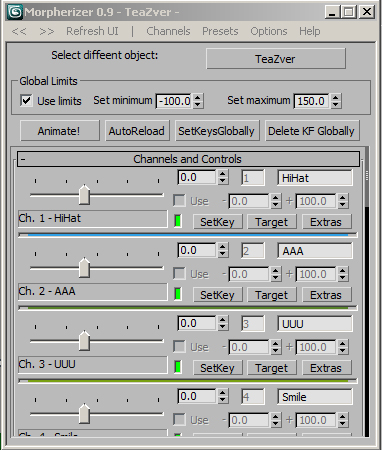
Task: Click the blue color bar under HiHat channel
Action: pyautogui.click(x=188, y=235)
